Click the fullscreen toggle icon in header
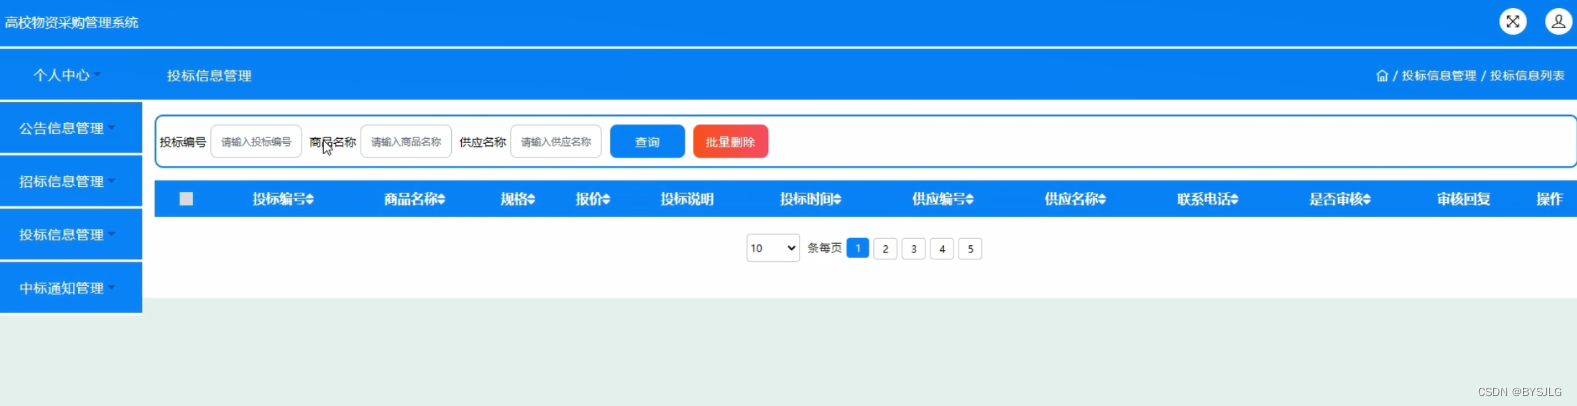This screenshot has width=1577, height=406. click(x=1513, y=21)
